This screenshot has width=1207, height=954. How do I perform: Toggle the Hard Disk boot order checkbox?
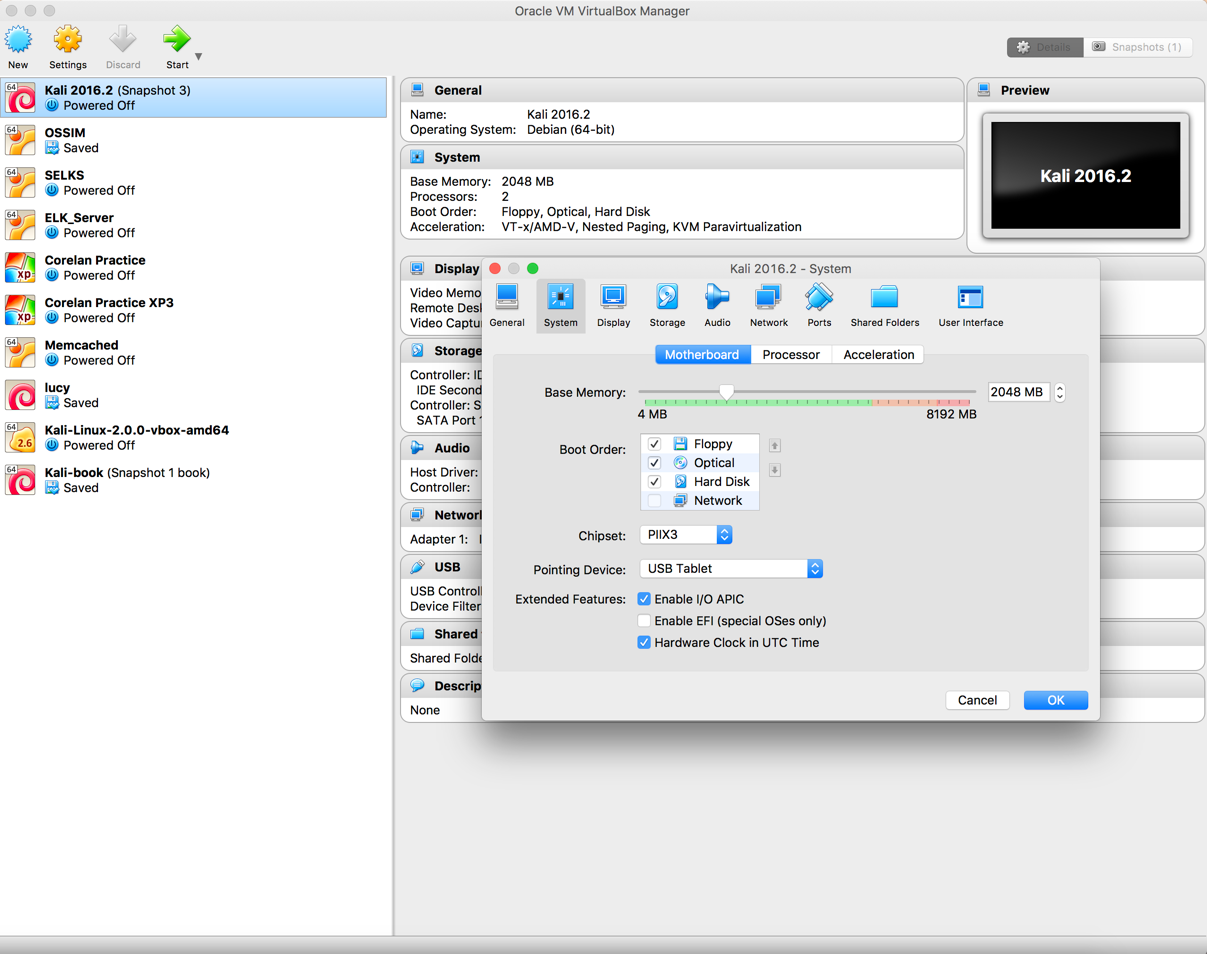(x=654, y=482)
